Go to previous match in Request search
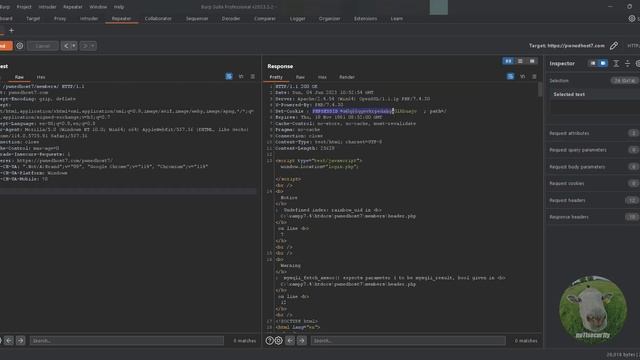The height and width of the screenshot is (360, 640). click(9, 340)
